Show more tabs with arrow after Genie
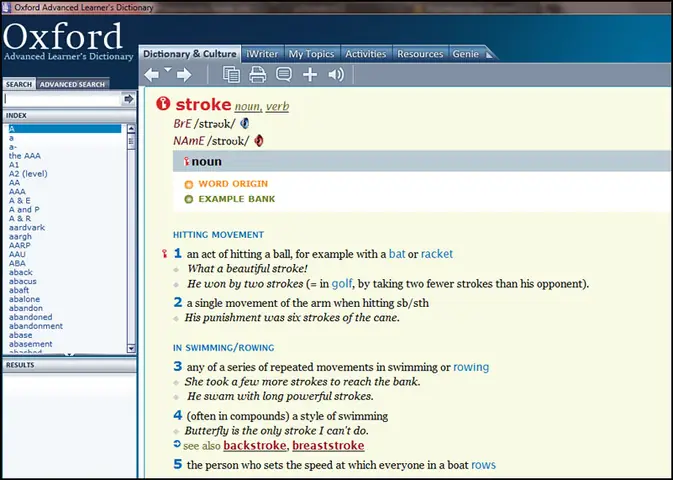Viewport: 673px width, 480px height. tap(489, 55)
